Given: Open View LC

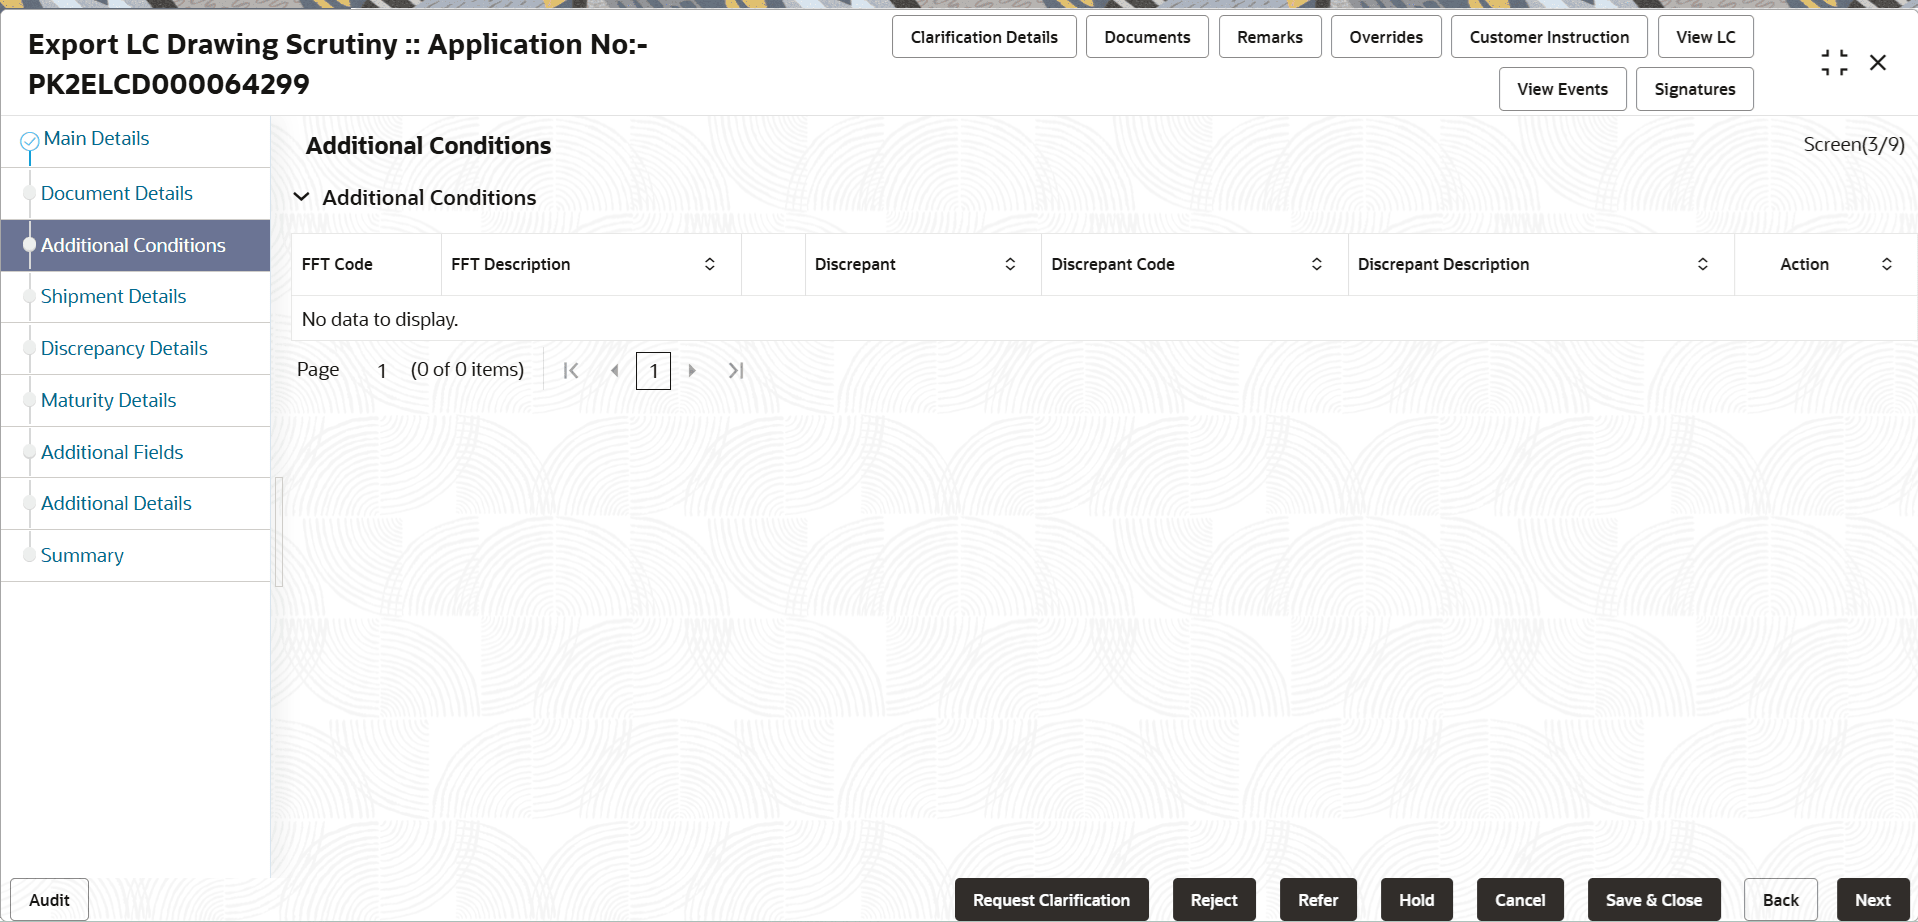Looking at the screenshot, I should pos(1705,36).
